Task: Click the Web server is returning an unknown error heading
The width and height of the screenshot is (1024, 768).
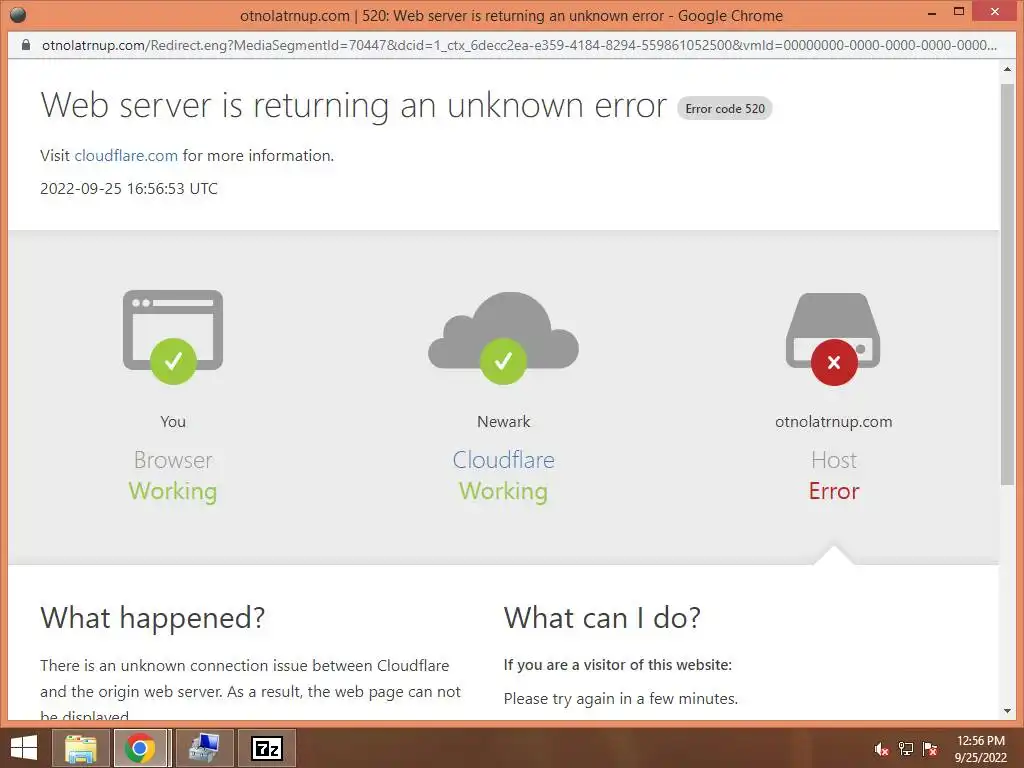Action: click(x=353, y=104)
